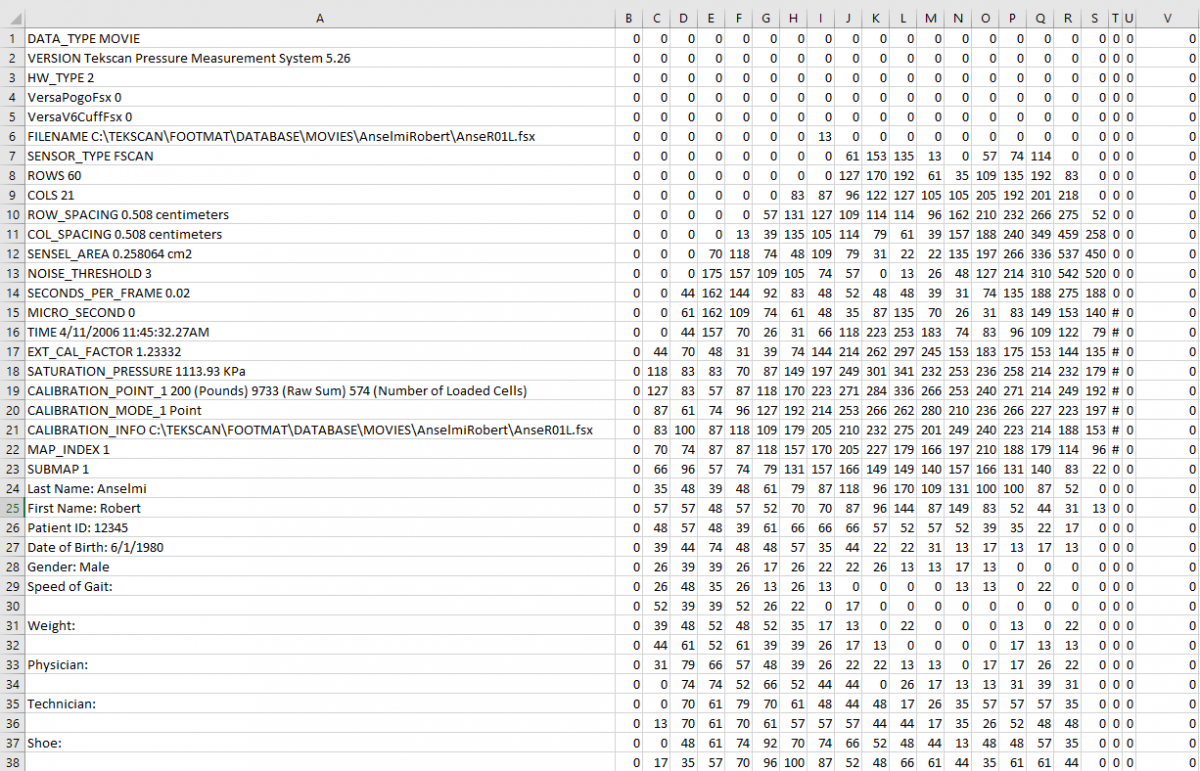
Task: Click value 100 in row 38
Action: (793, 761)
